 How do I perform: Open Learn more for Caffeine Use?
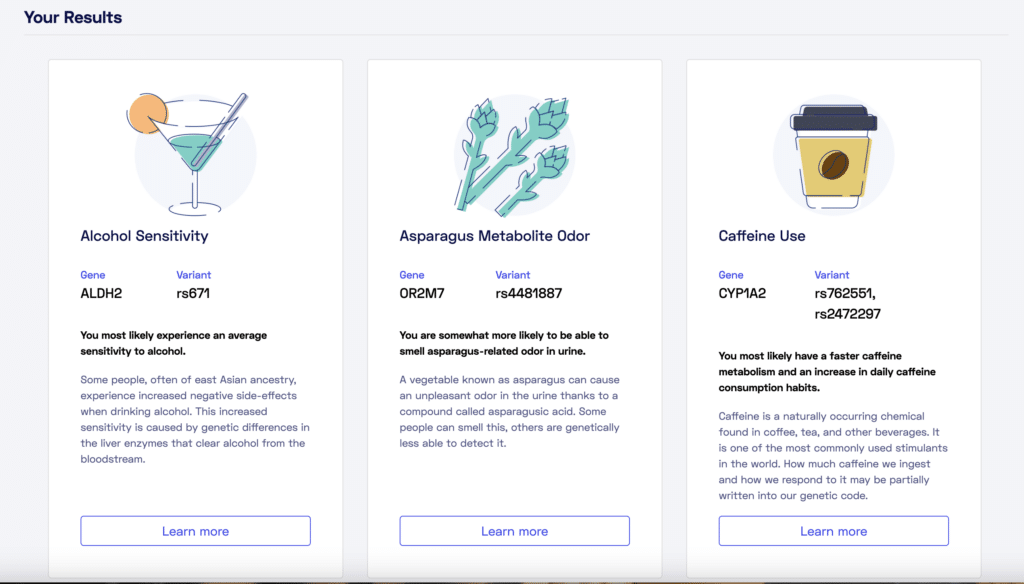[833, 531]
